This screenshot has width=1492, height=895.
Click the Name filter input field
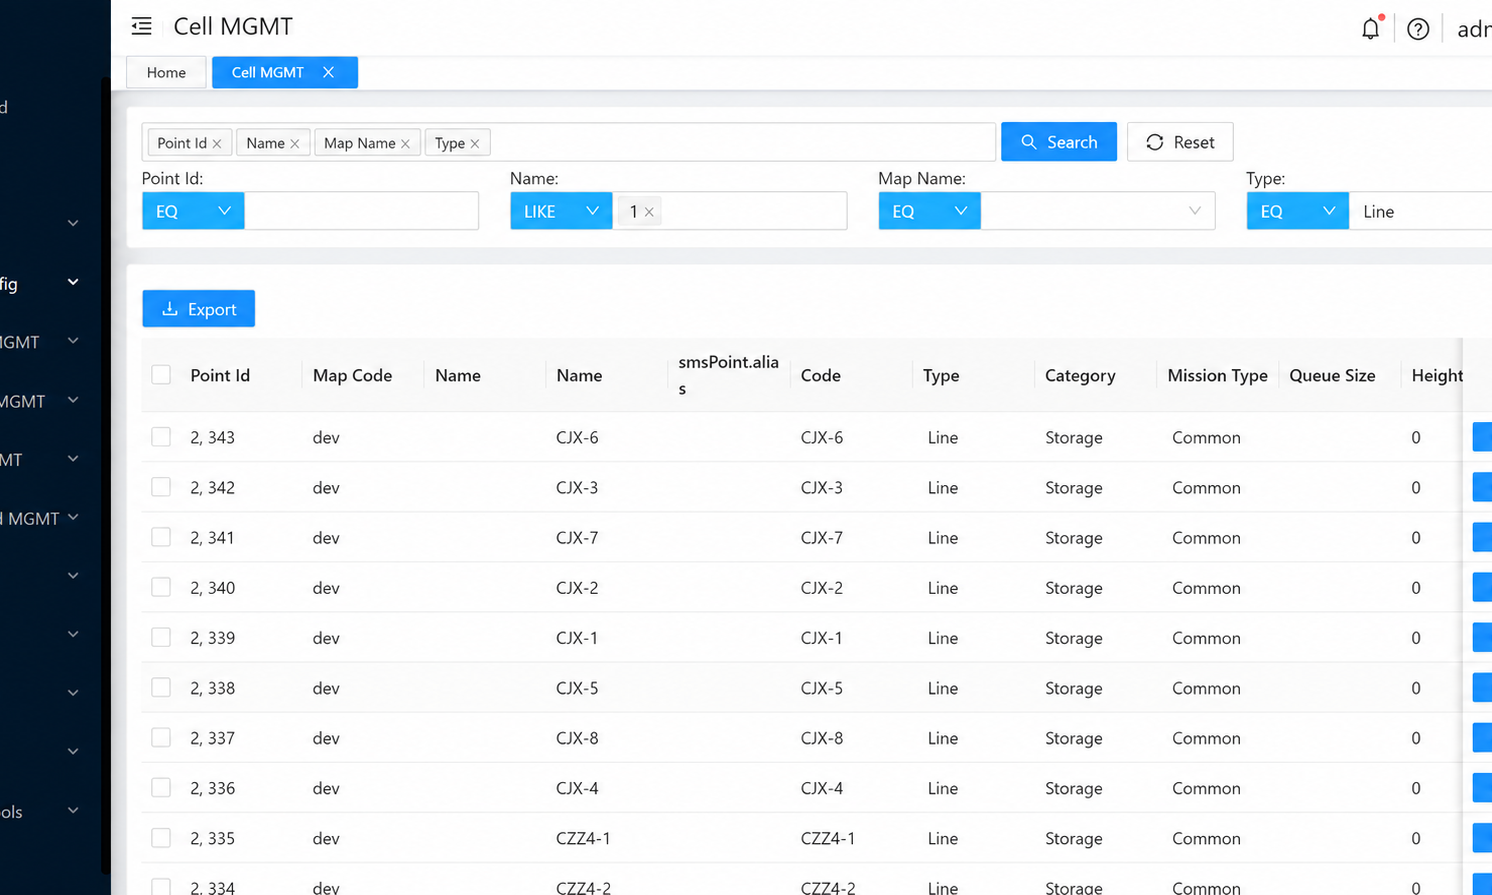[x=729, y=211]
